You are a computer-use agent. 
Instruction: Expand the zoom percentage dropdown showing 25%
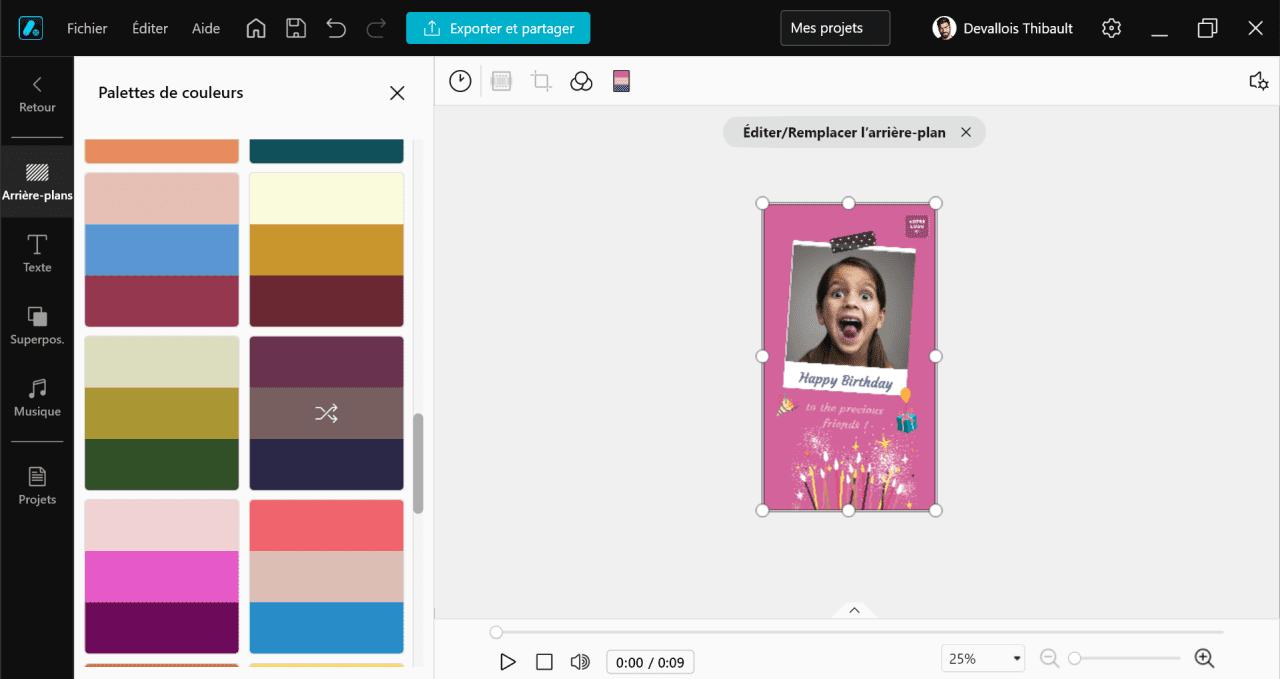pyautogui.click(x=982, y=657)
